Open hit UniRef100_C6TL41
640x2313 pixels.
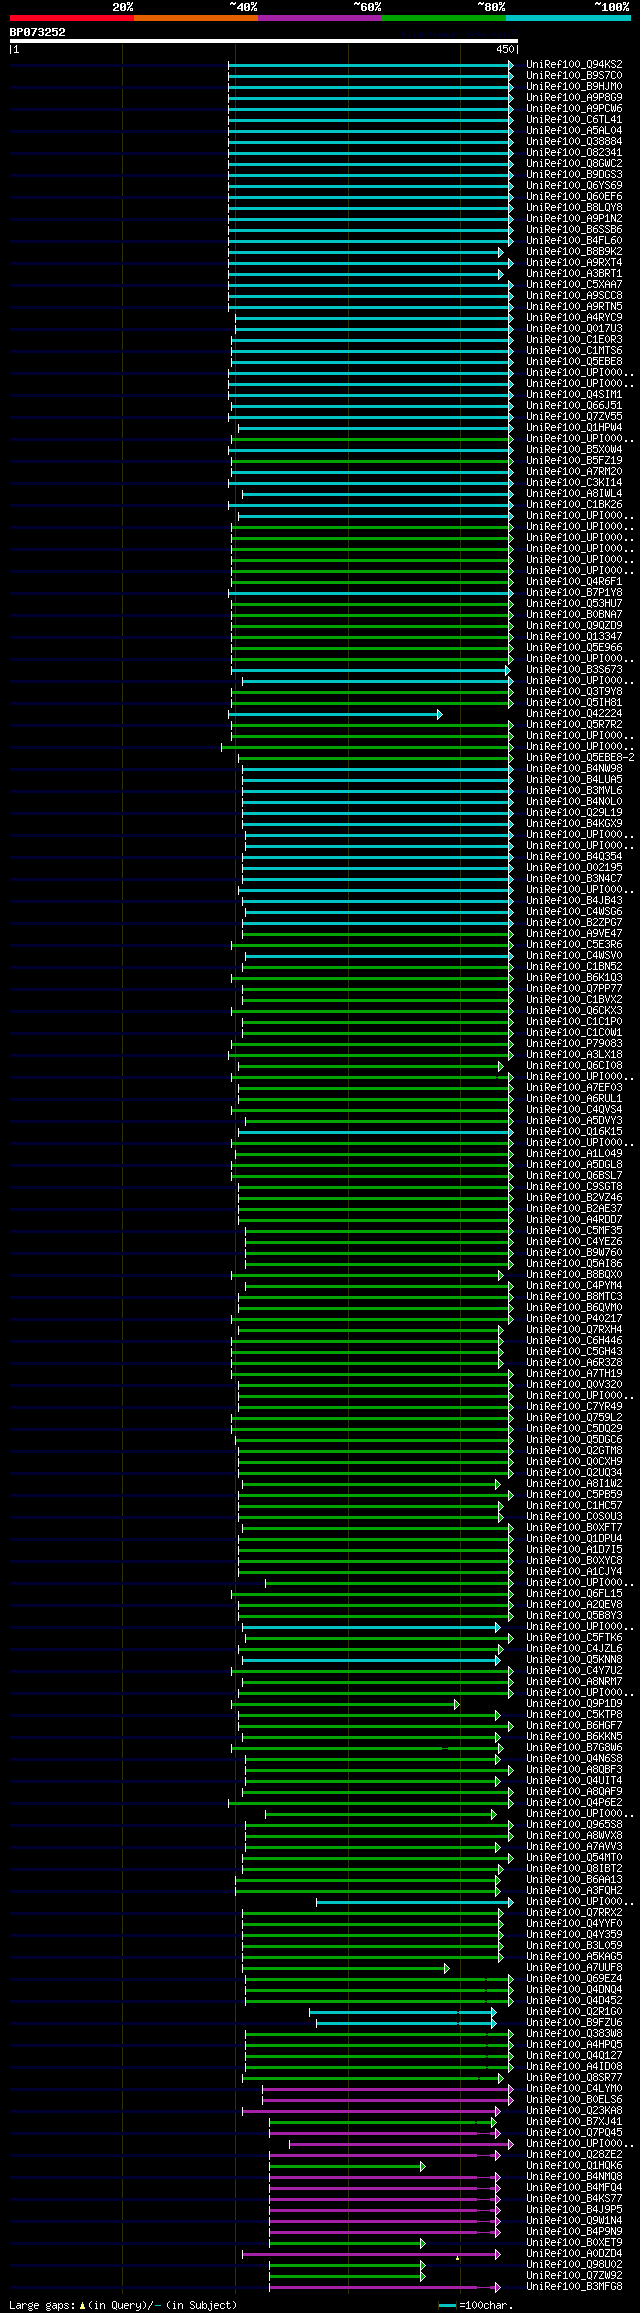tap(574, 119)
